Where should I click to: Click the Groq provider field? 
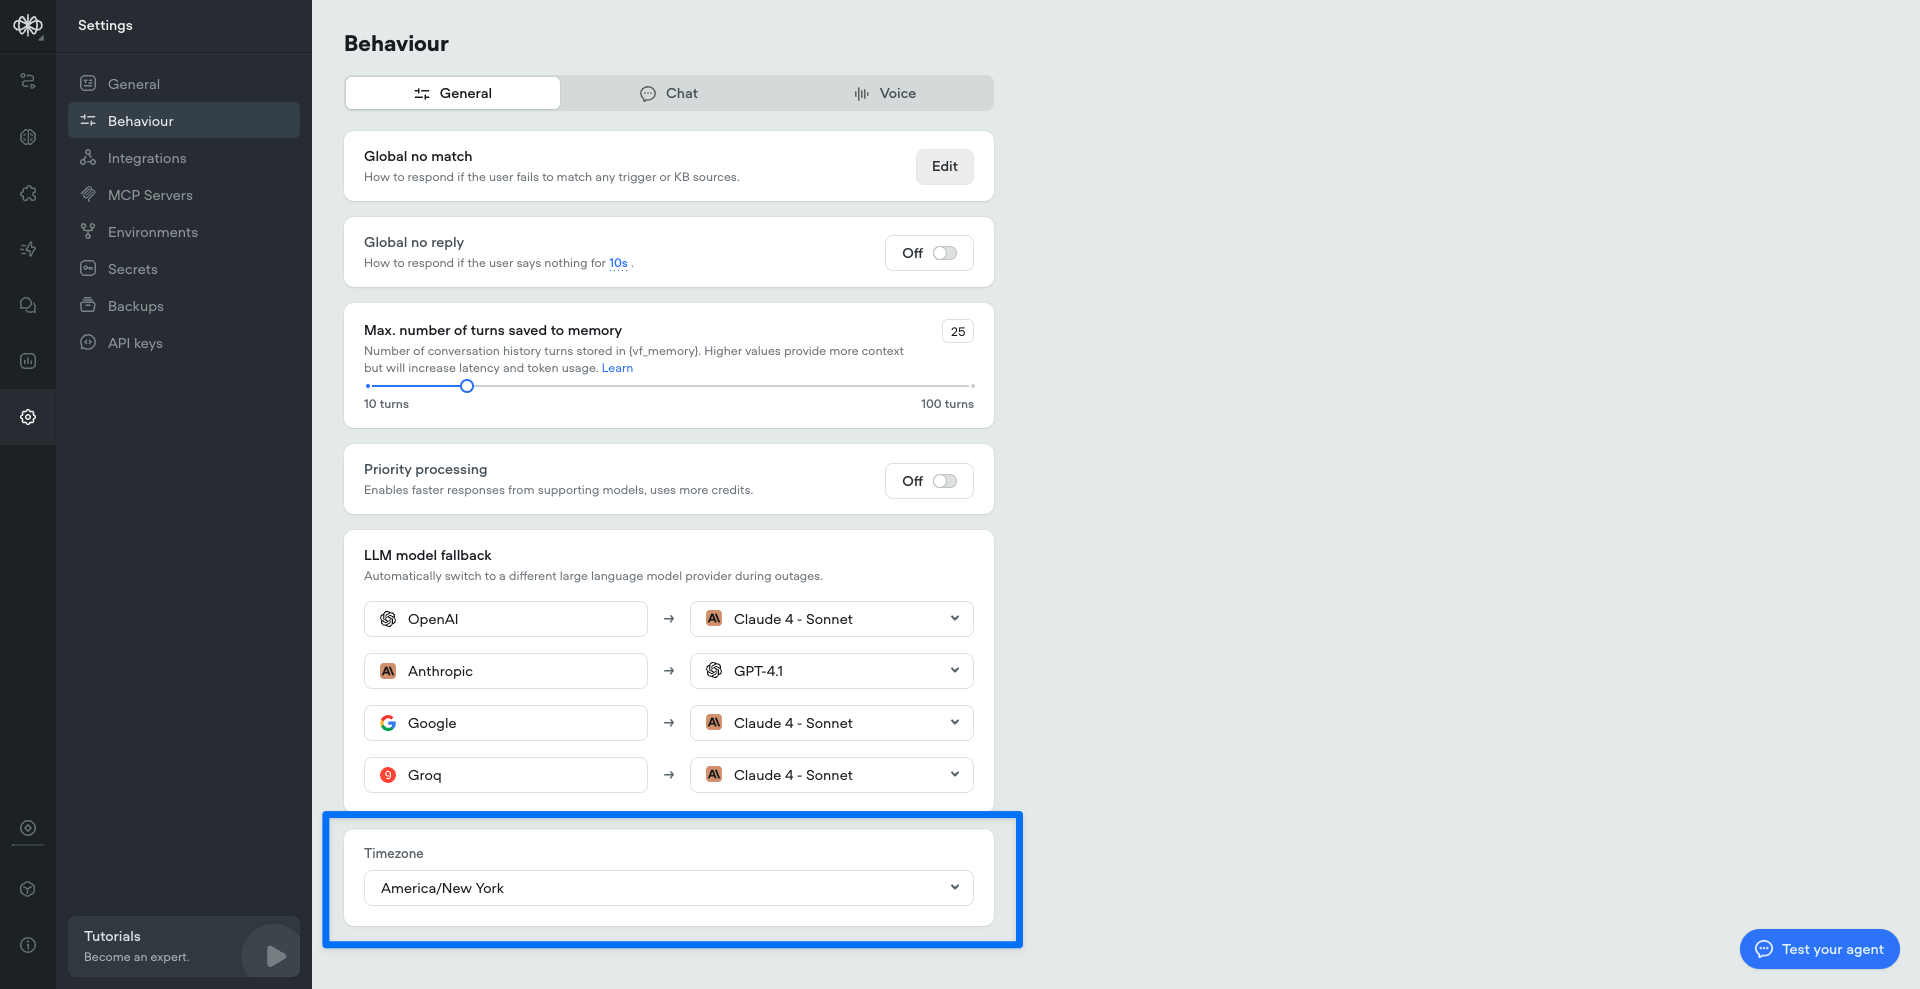(506, 775)
